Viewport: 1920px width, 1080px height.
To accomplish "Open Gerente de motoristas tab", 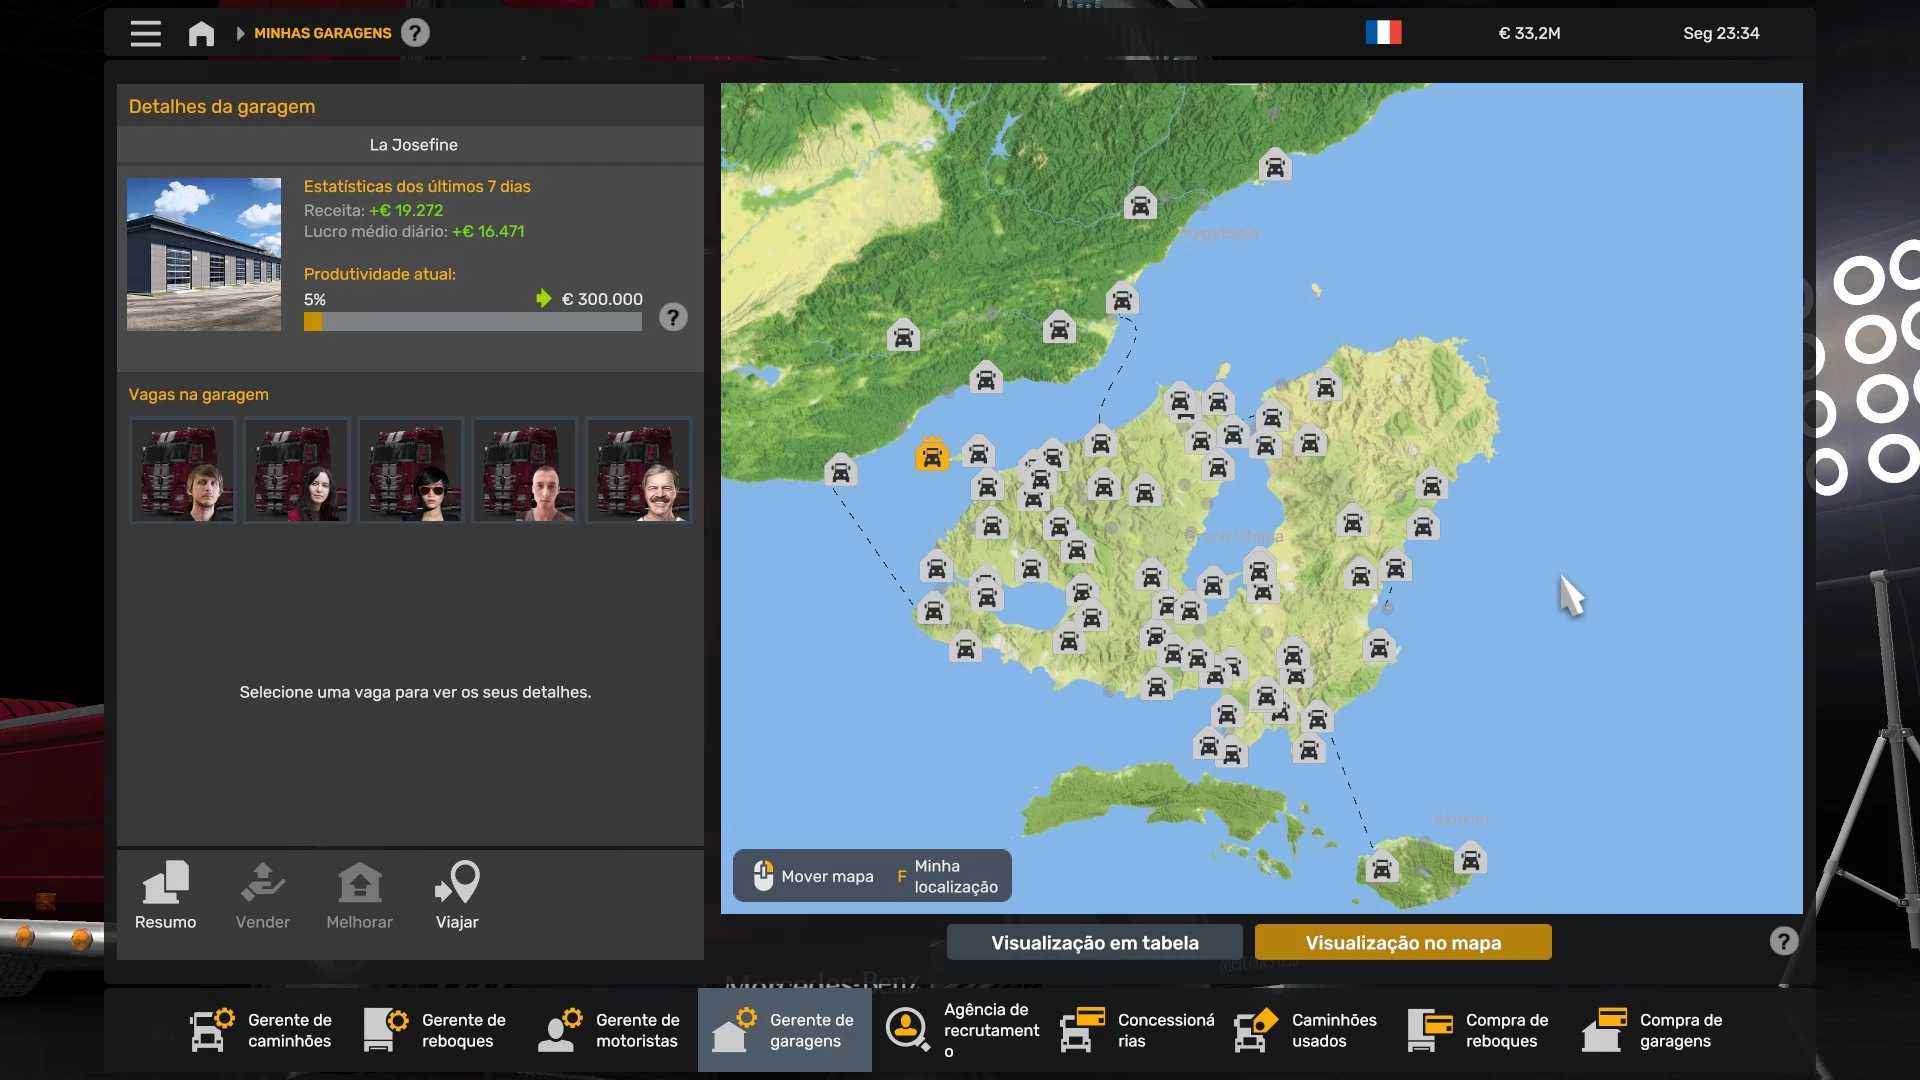I will 610,1030.
